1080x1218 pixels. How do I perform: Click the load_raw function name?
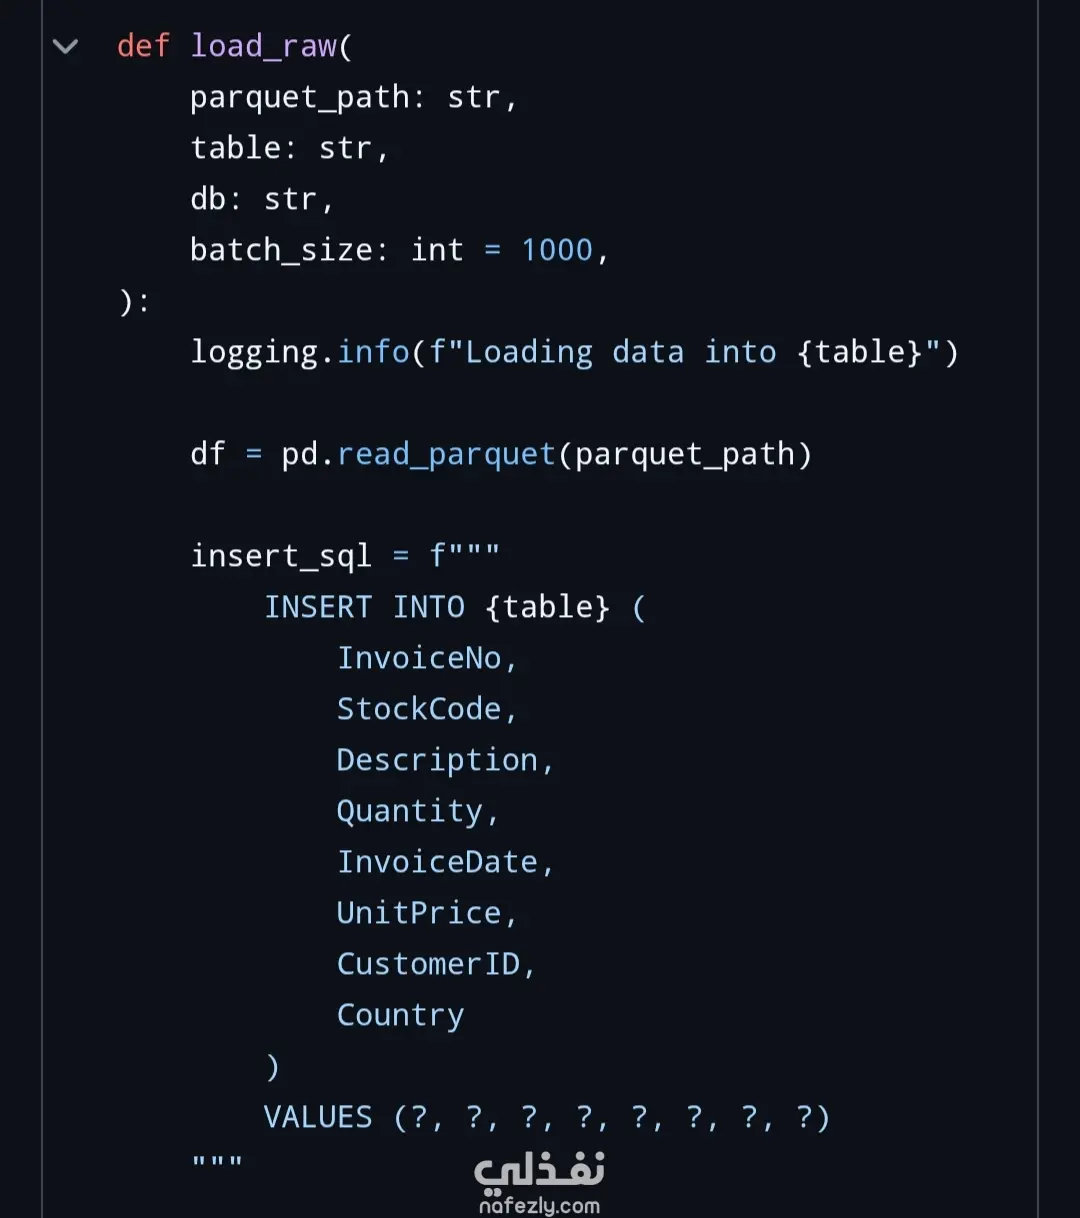pyautogui.click(x=264, y=46)
